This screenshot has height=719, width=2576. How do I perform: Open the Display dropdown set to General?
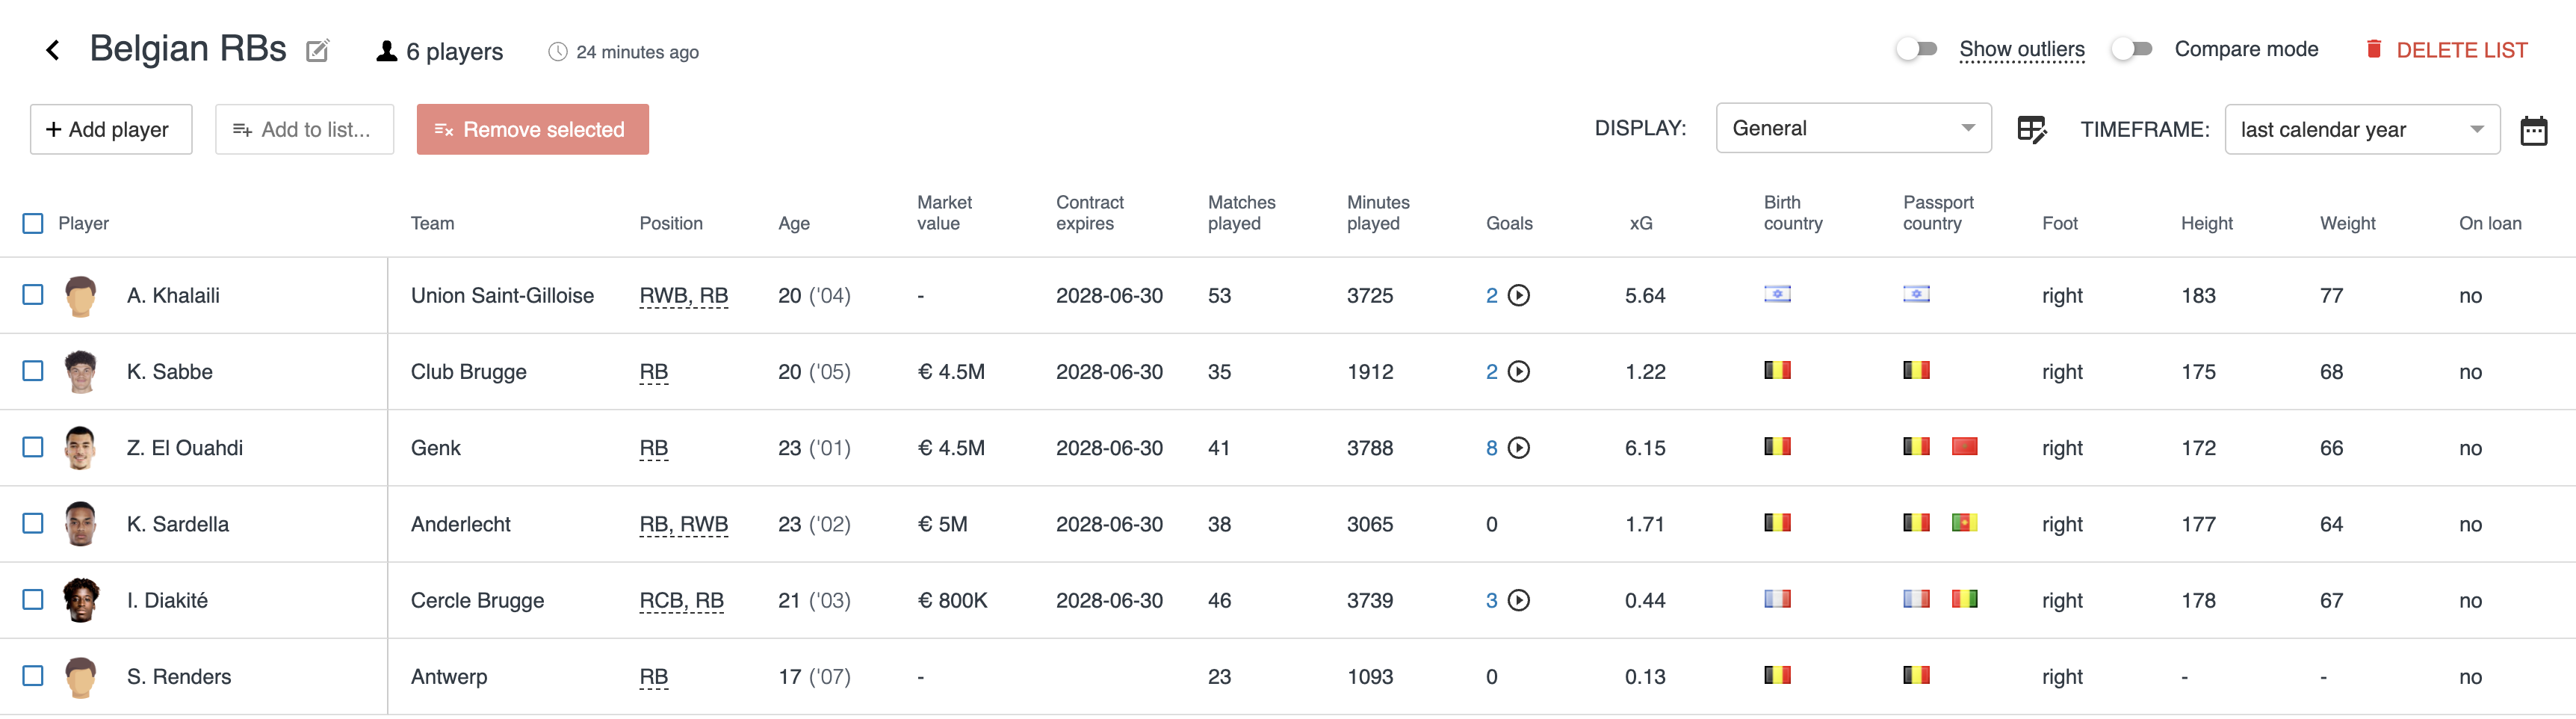pos(1852,128)
